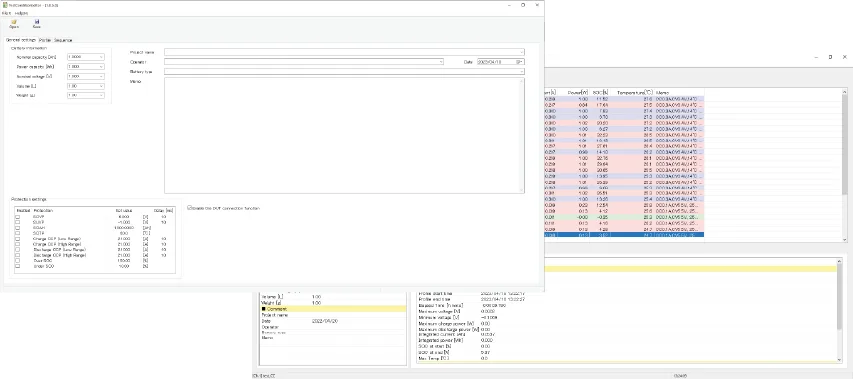Enable the SOTP protection checkbox
The width and height of the screenshot is (853, 380).
click(17, 233)
